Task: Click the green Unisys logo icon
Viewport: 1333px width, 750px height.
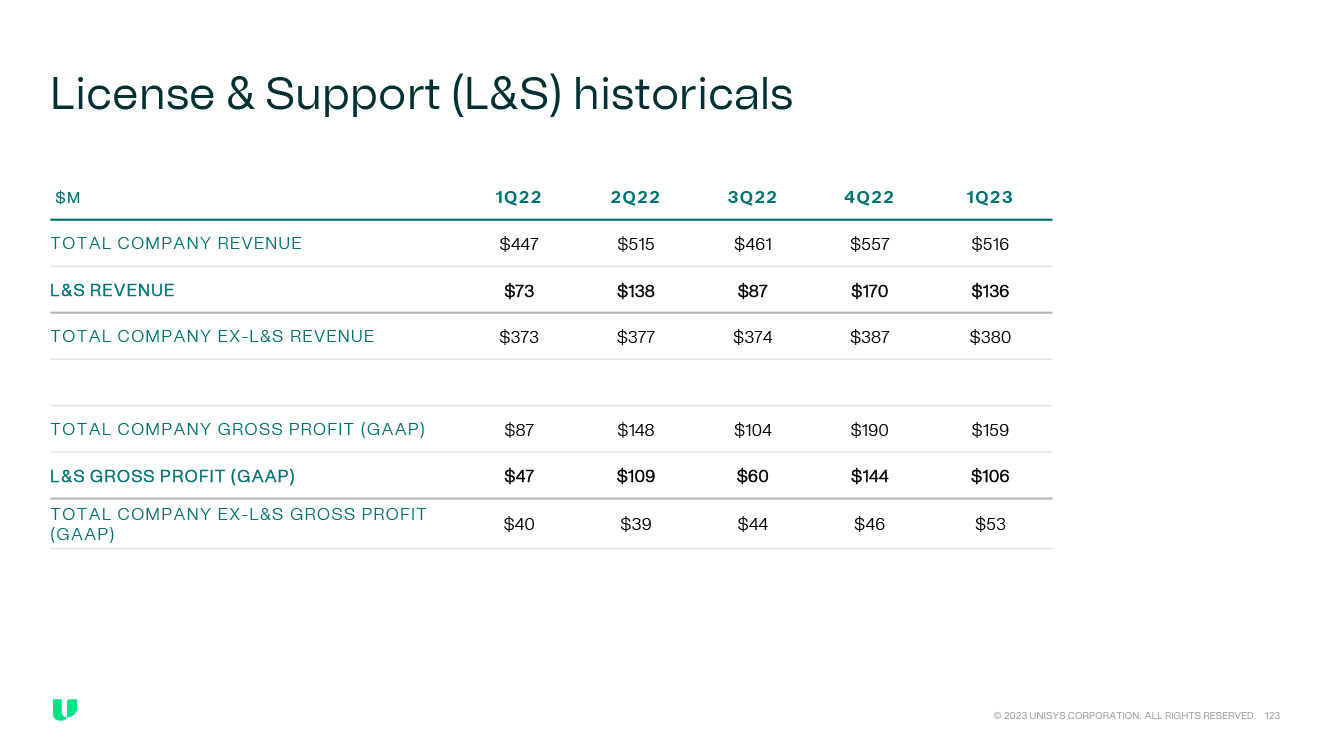Action: [x=65, y=710]
